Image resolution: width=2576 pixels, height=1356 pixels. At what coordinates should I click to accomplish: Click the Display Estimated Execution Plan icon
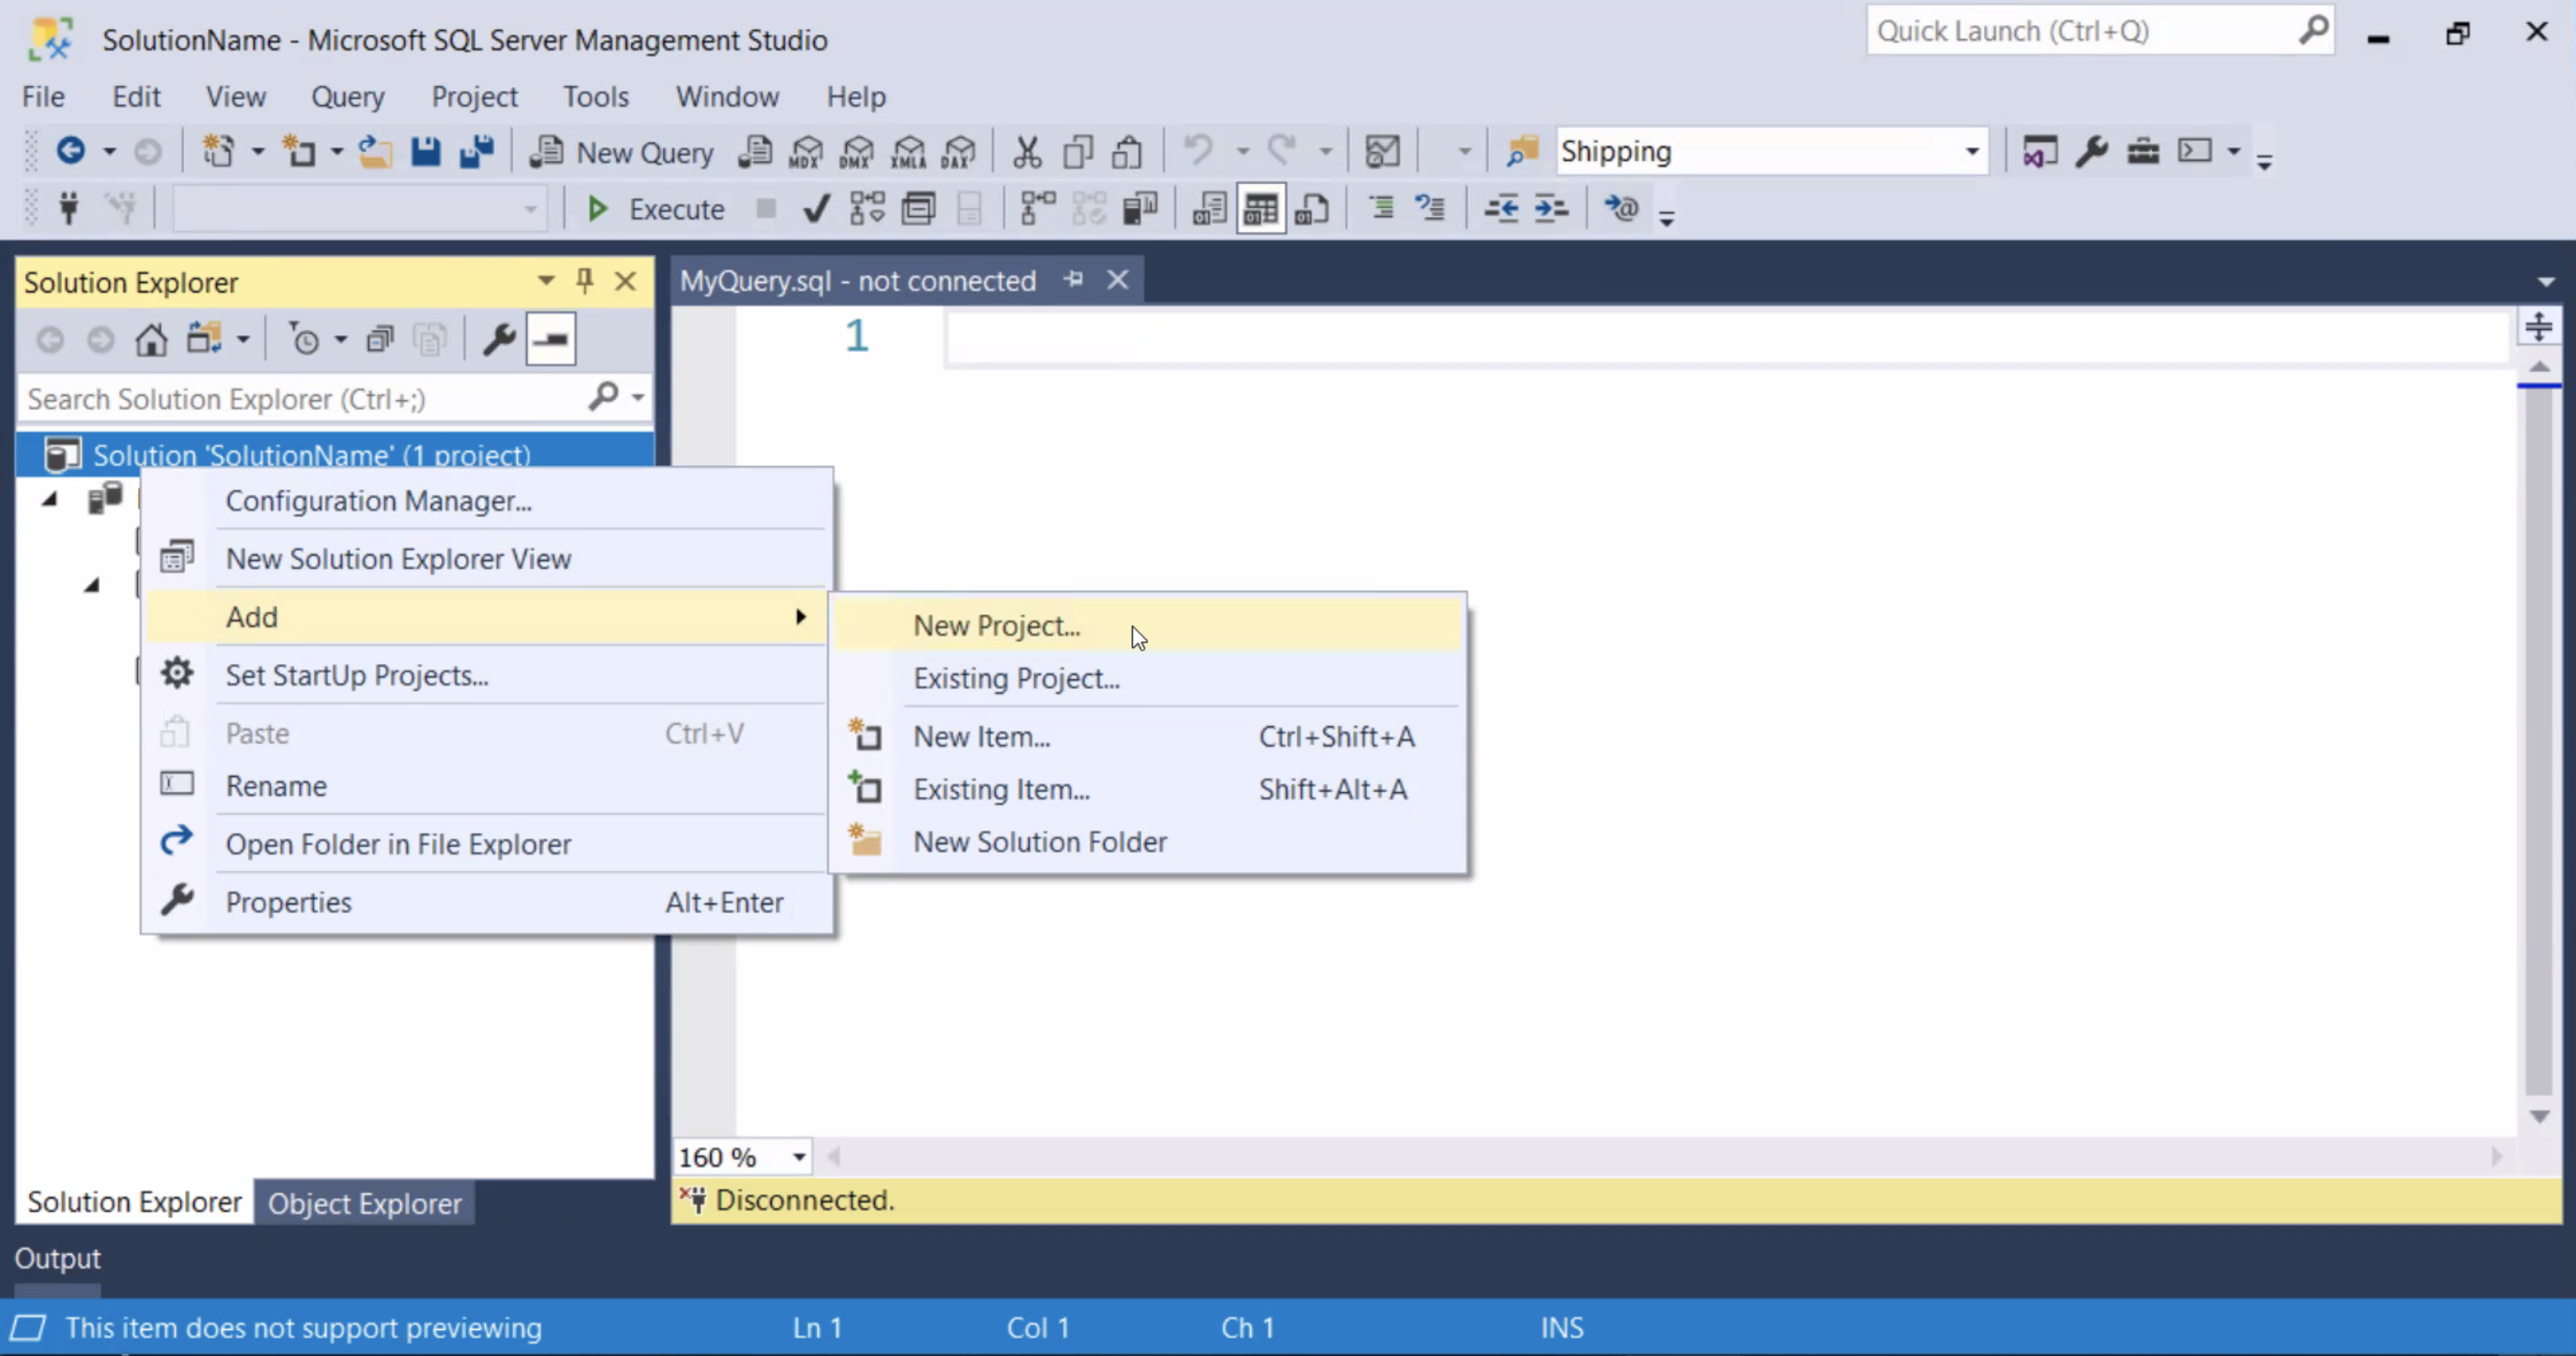click(867, 208)
